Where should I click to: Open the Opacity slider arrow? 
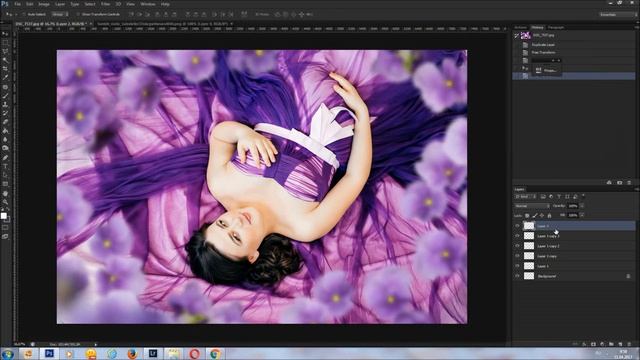coord(582,206)
